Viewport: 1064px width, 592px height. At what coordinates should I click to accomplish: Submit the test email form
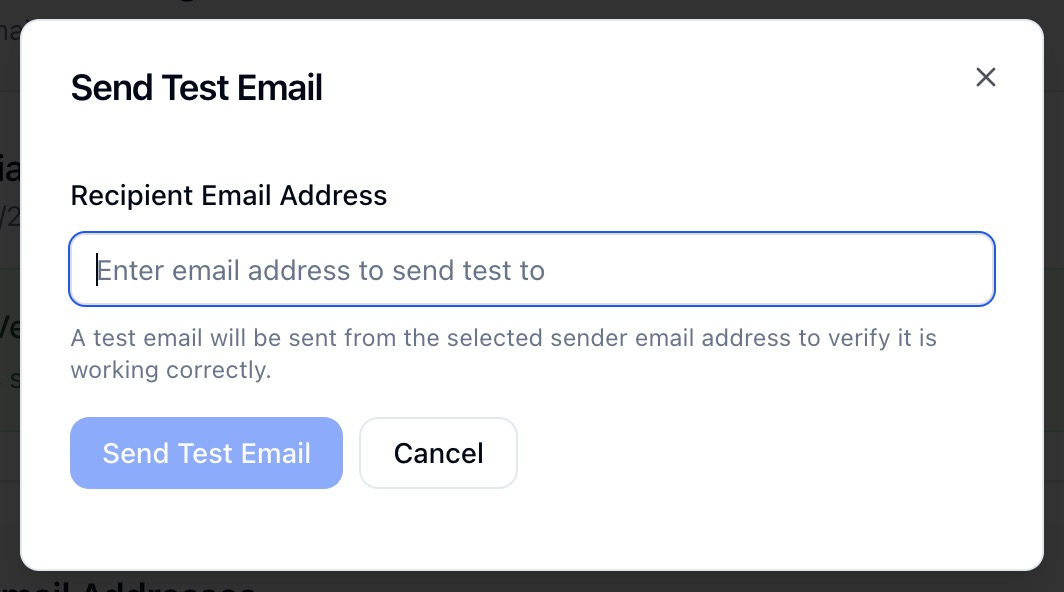(x=206, y=453)
